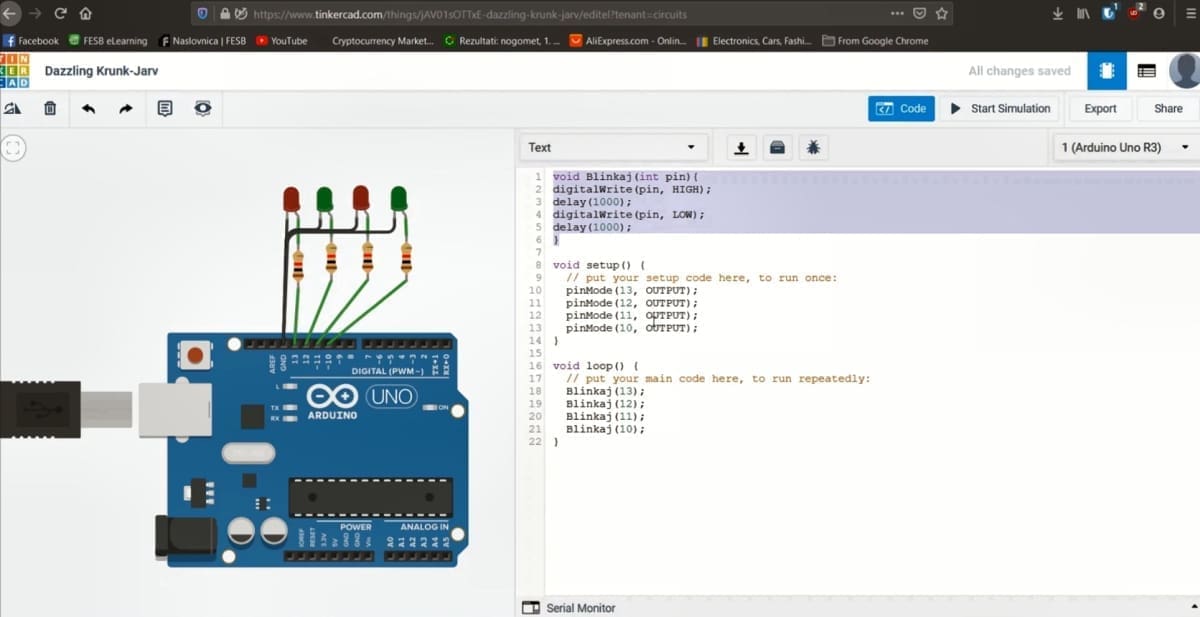
Task: Expand the Serial Monitor panel
Action: [x=570, y=607]
